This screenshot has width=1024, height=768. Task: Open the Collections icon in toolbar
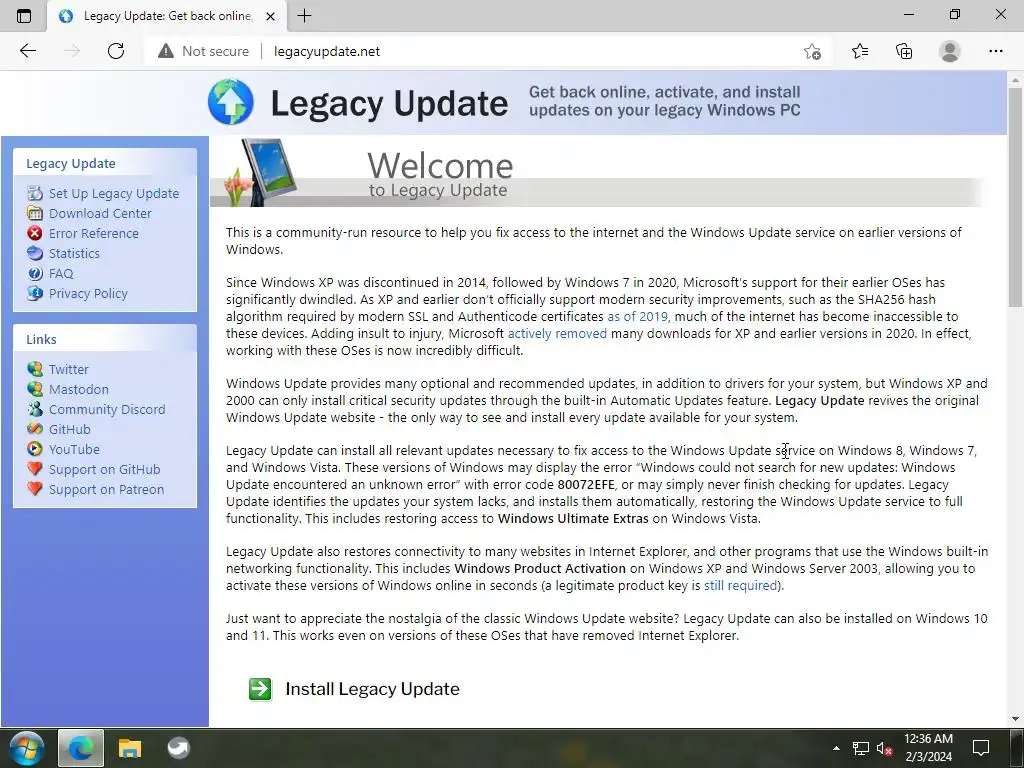click(x=904, y=51)
